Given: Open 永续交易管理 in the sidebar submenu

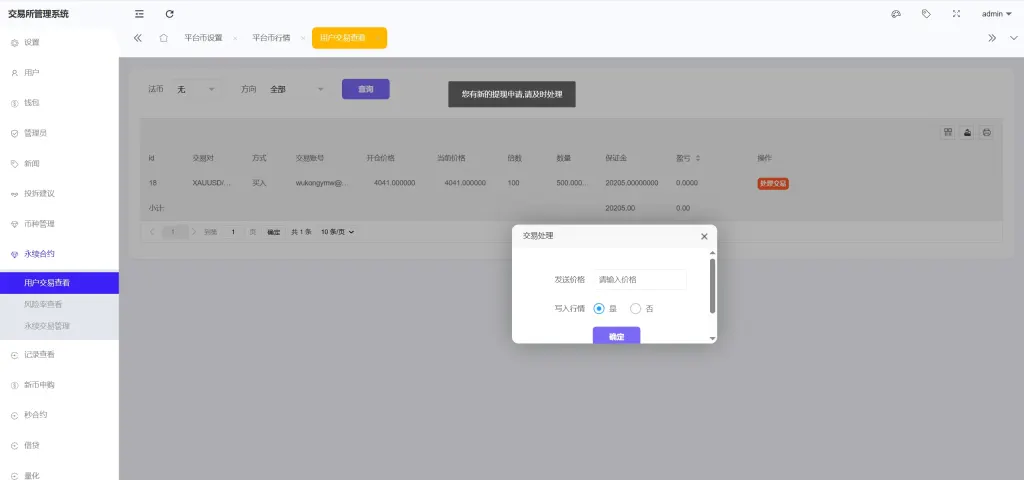Looking at the screenshot, I should [x=59, y=326].
